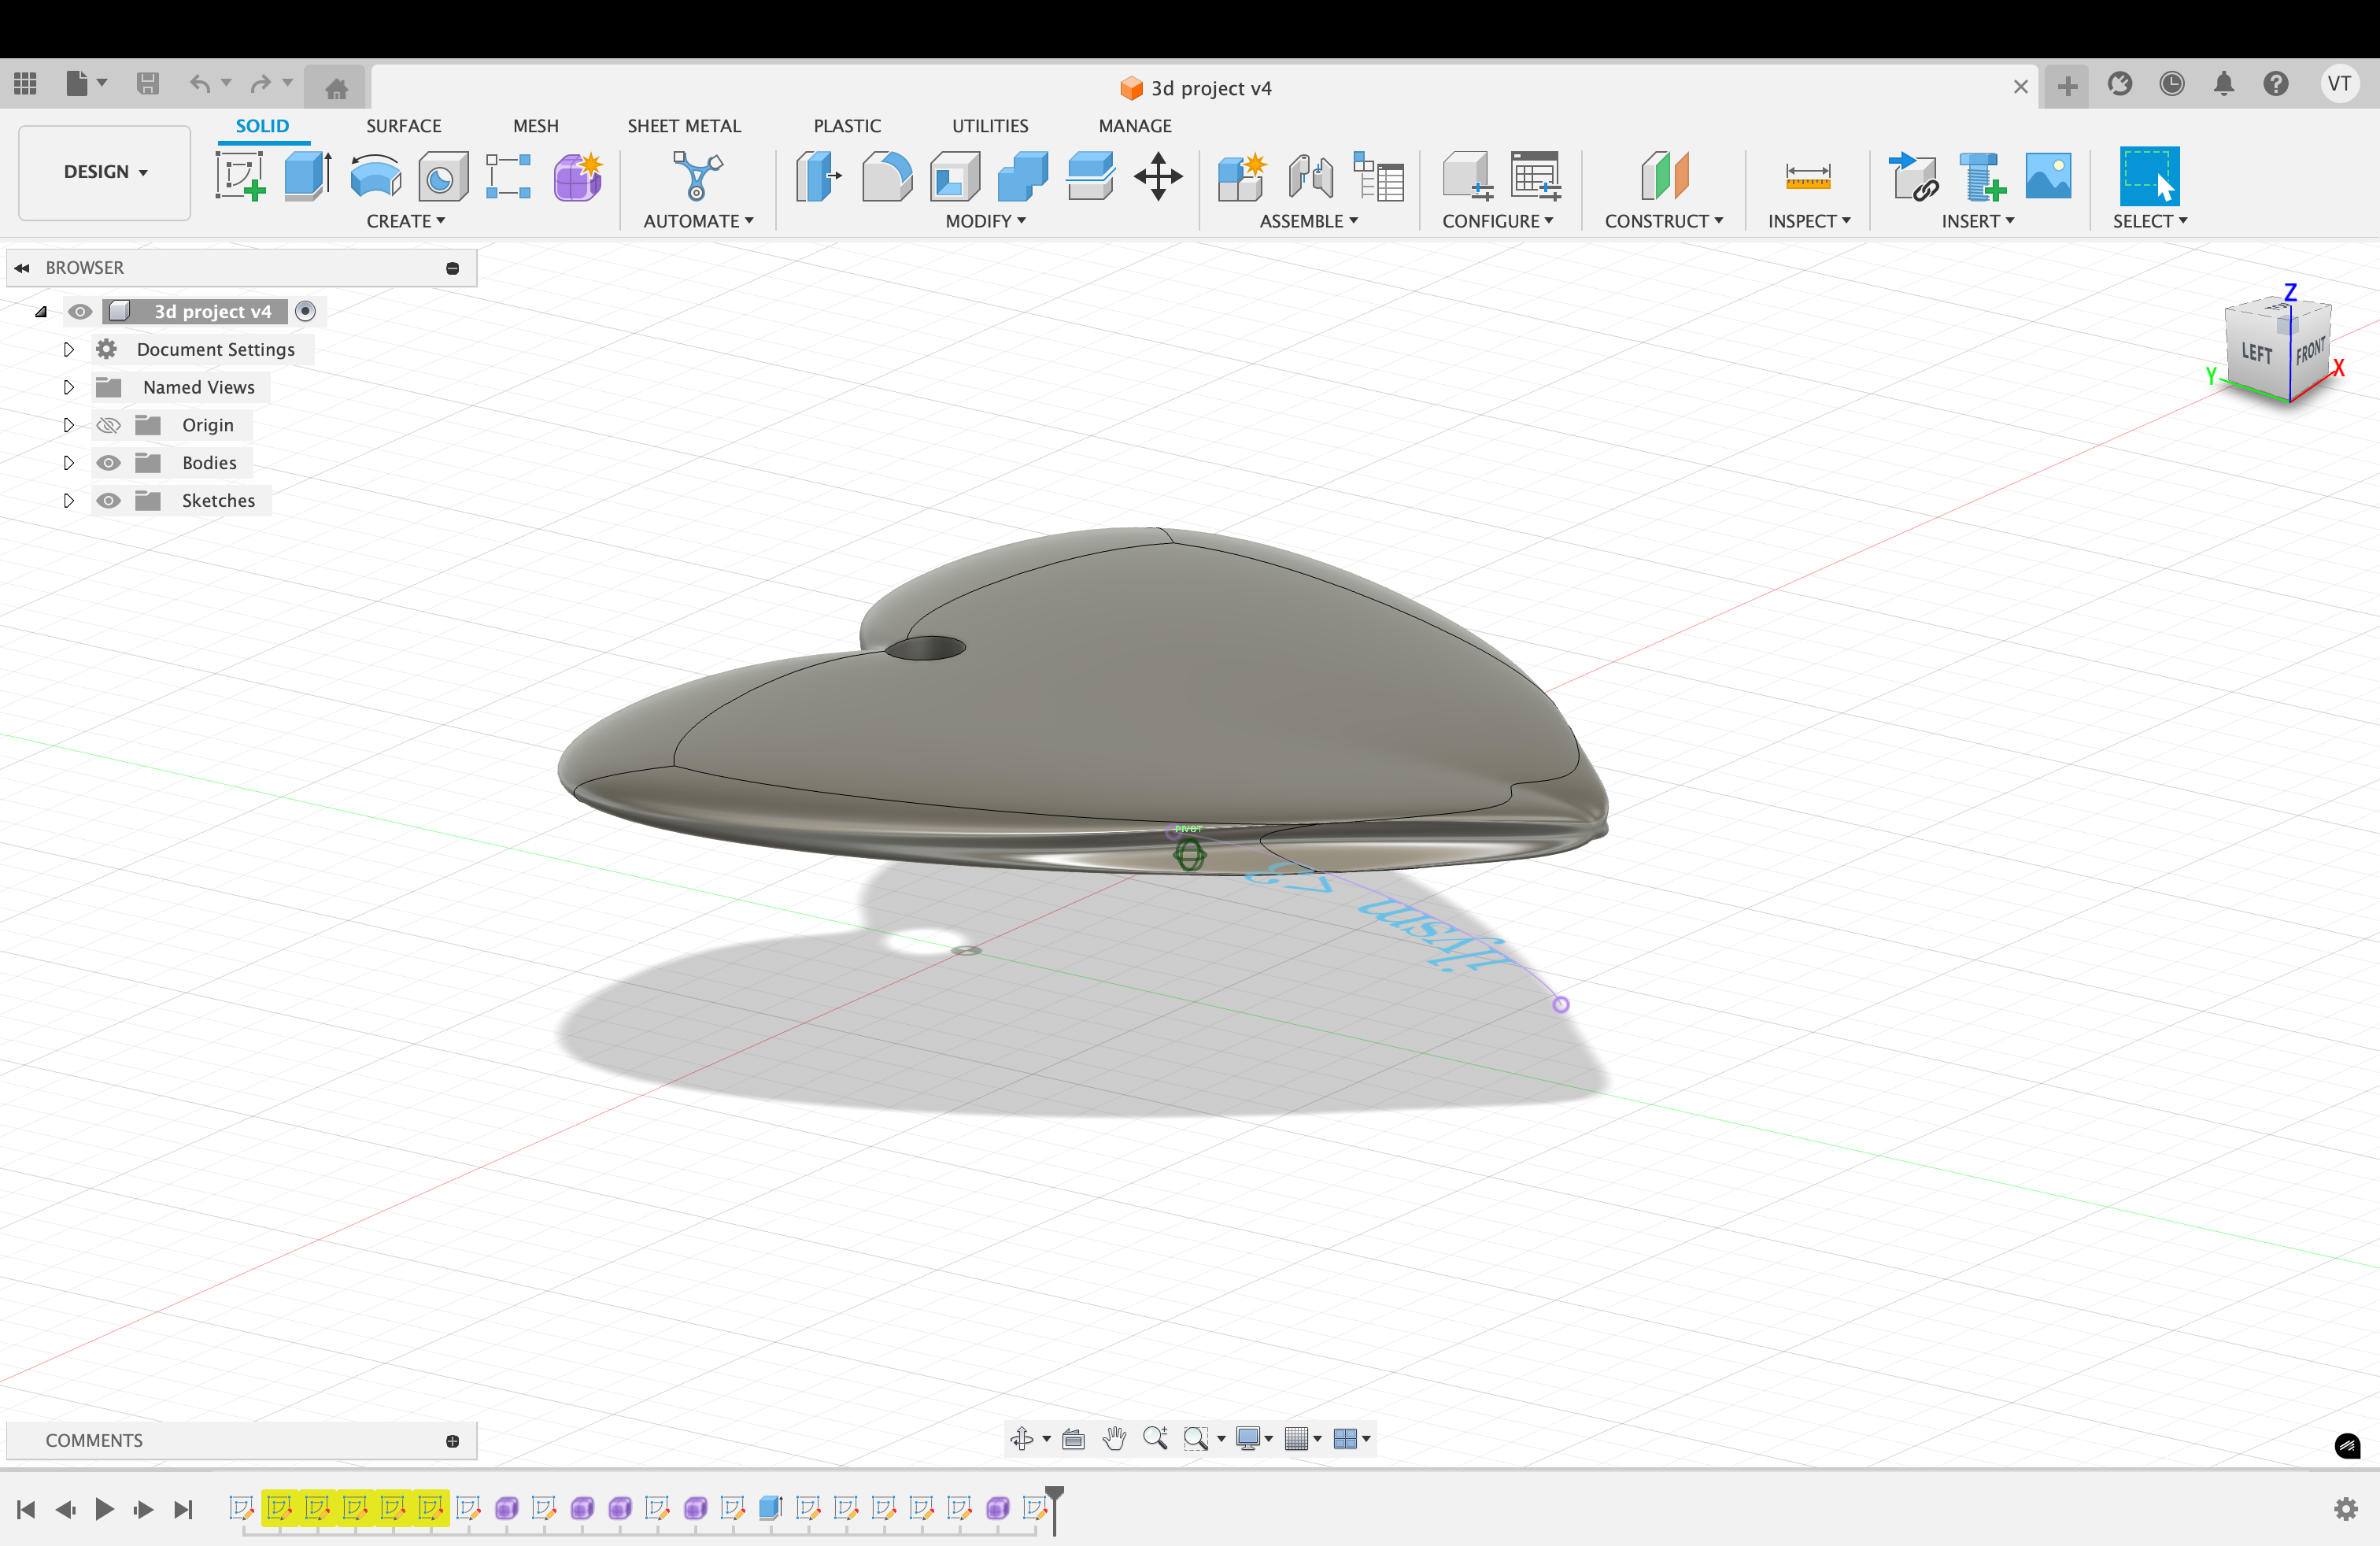Open the MODIFY menu
Image resolution: width=2380 pixels, height=1546 pixels.
click(985, 221)
